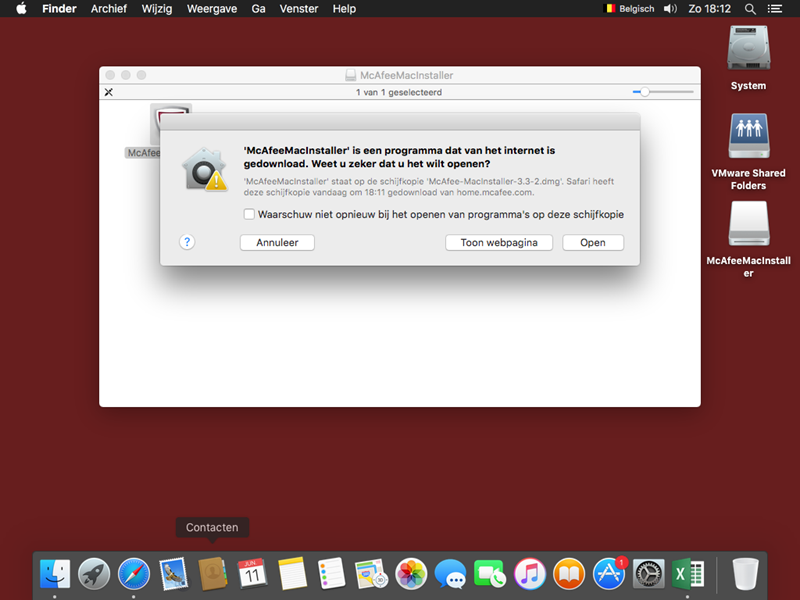Screen dimensions: 800x600
Task: Open the Help menu
Action: pyautogui.click(x=344, y=9)
